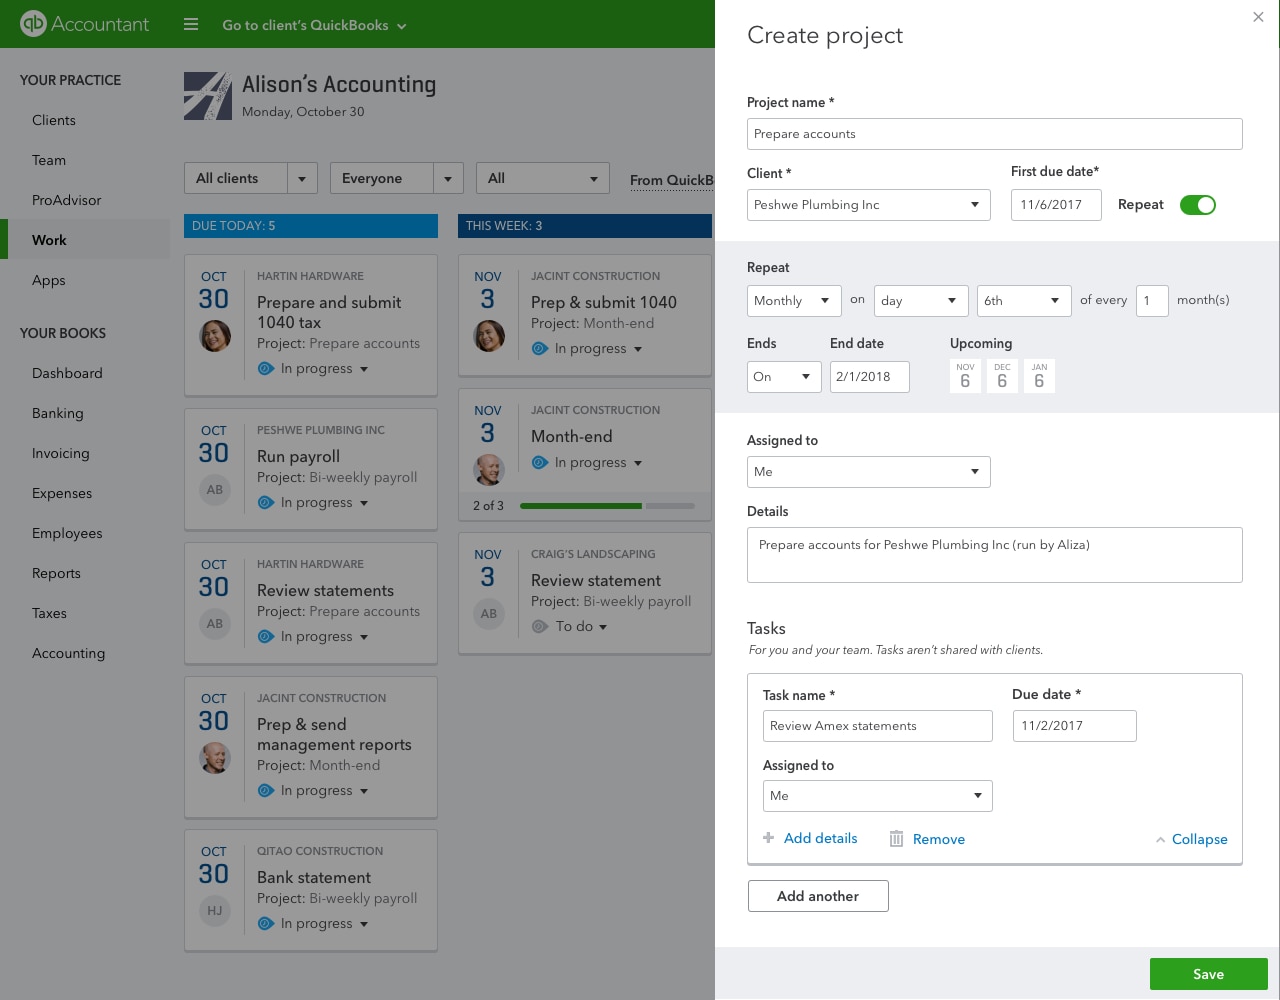Open the All type filter dropdown
This screenshot has width=1280, height=1000.
(543, 179)
